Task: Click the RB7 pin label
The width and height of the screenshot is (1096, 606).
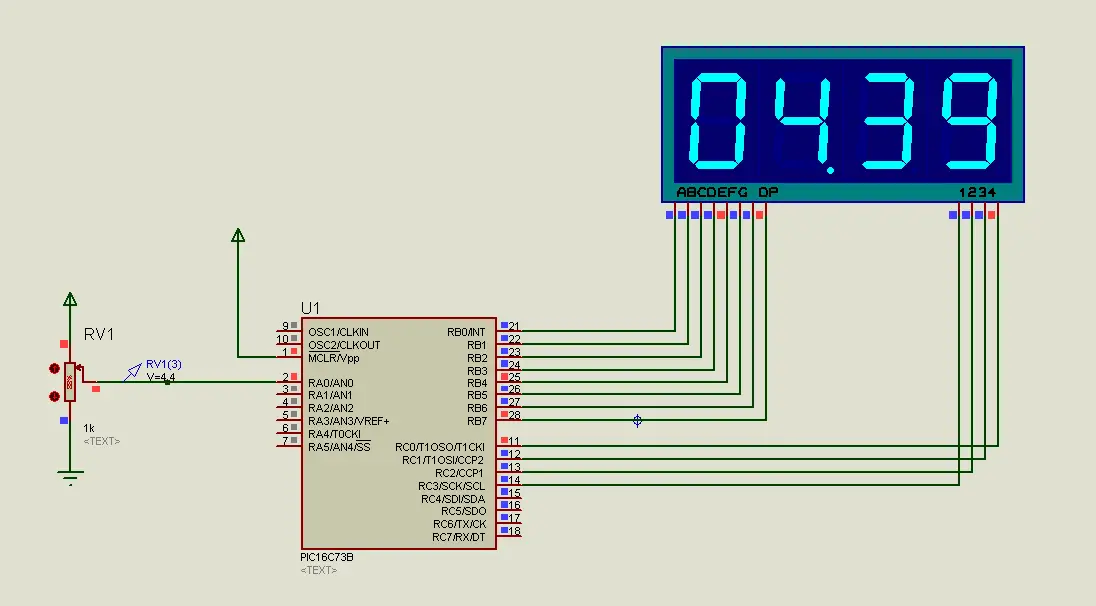Action: pyautogui.click(x=477, y=421)
